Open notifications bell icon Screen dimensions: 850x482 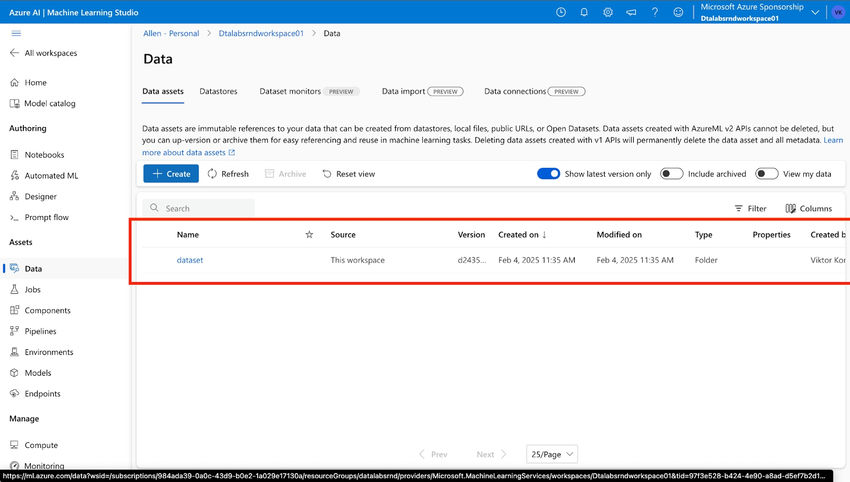coord(584,12)
